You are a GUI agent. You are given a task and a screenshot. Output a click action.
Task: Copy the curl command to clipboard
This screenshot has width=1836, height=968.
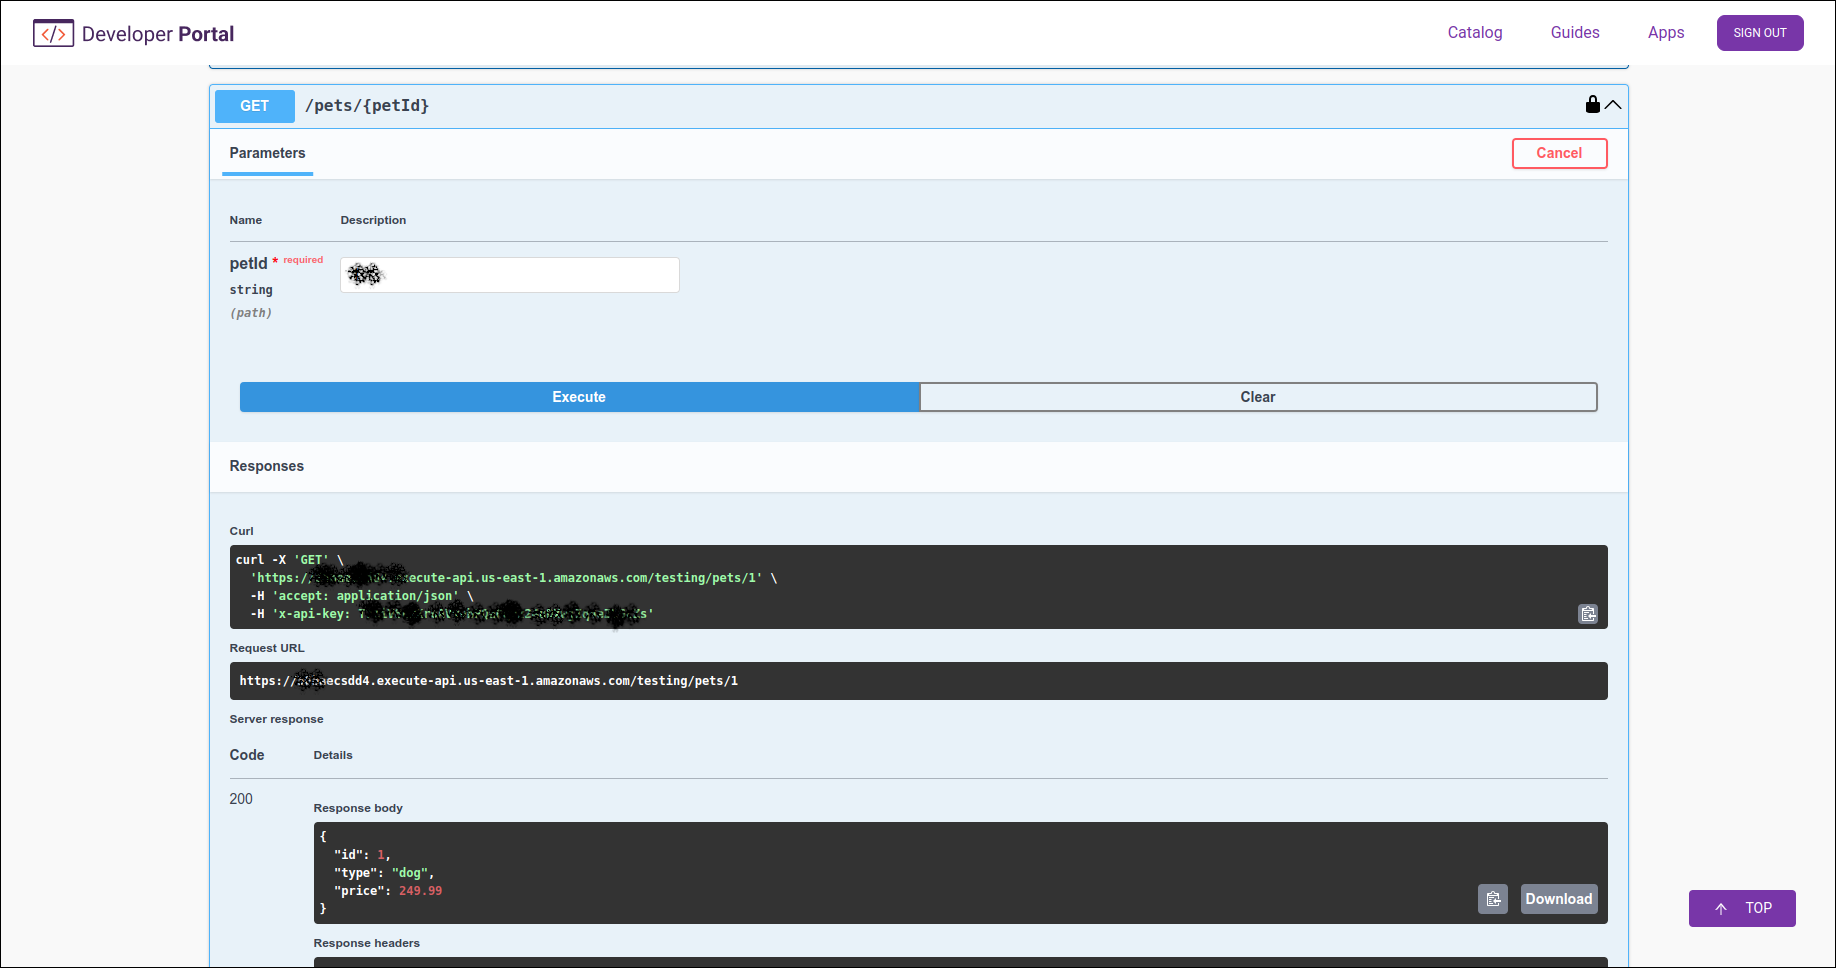1588,614
